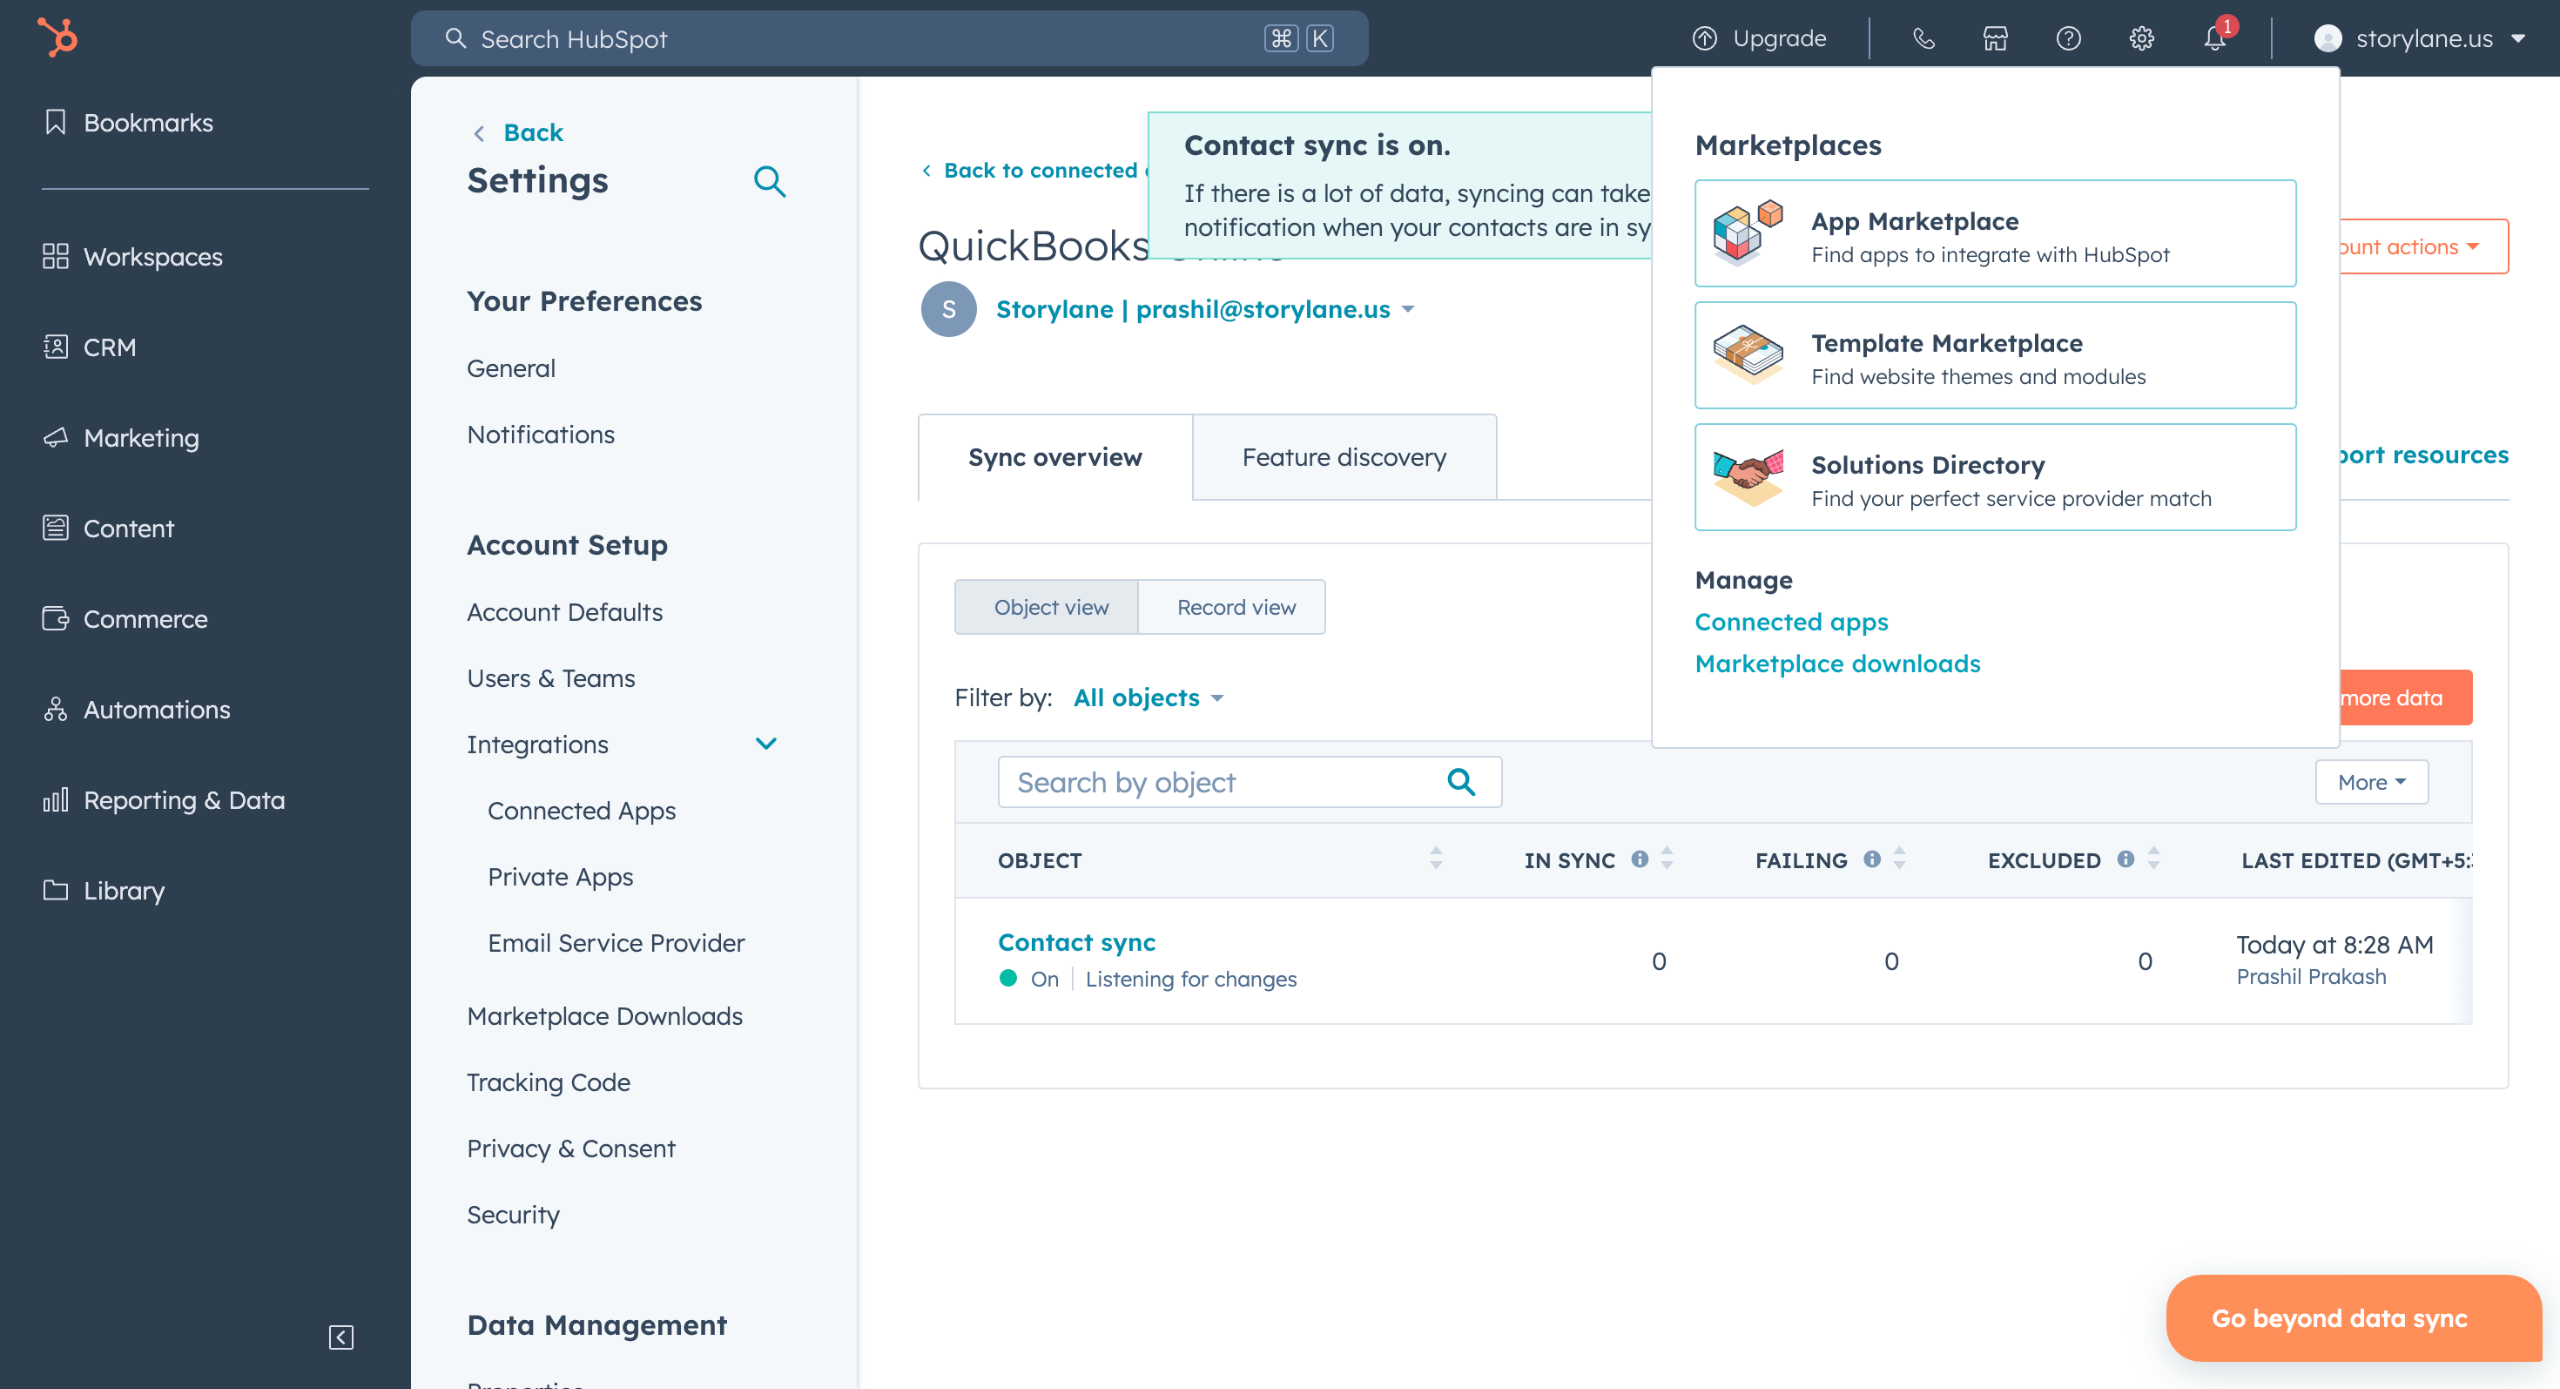Click the HubSpot sprocket logo
2560x1389 pixels.
[57, 38]
